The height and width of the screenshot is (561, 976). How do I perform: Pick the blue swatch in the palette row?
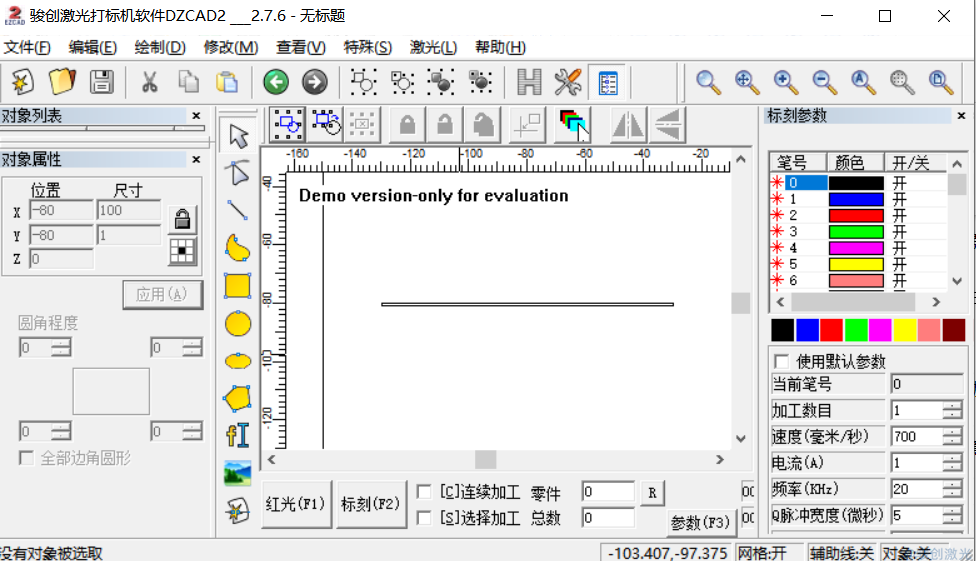point(807,330)
